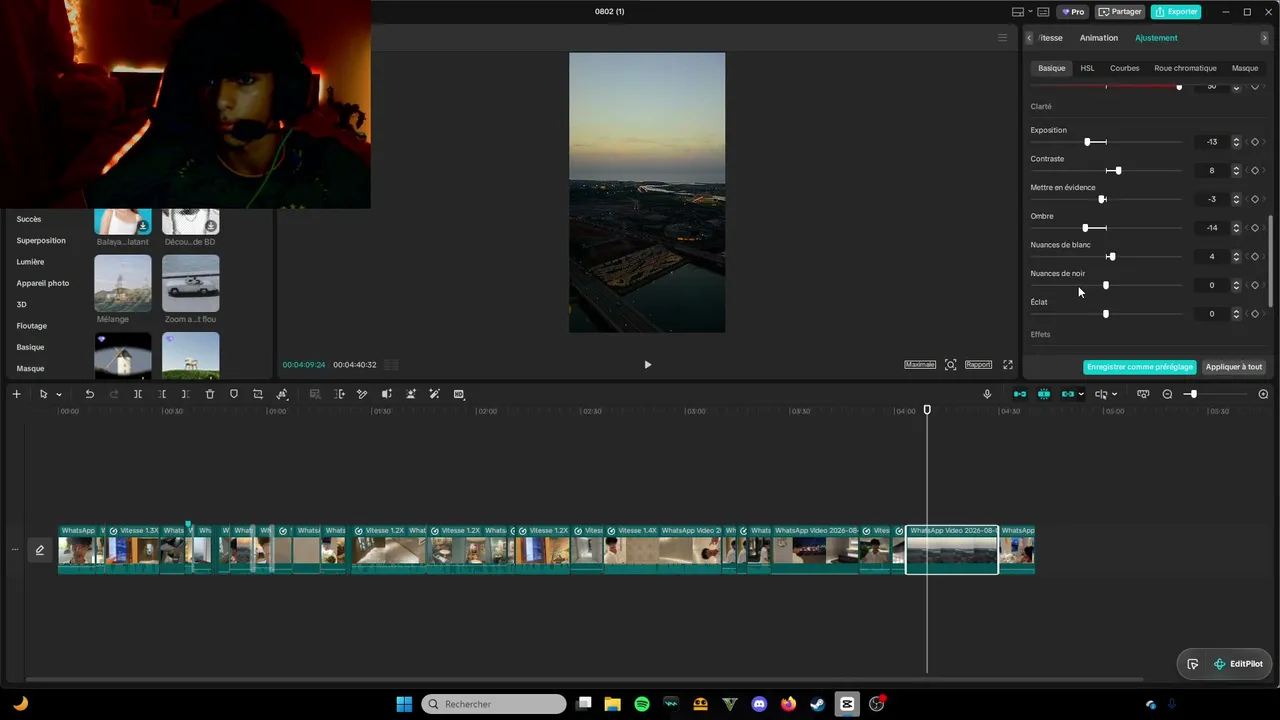
Task: Click the Windows Start button
Action: click(404, 704)
